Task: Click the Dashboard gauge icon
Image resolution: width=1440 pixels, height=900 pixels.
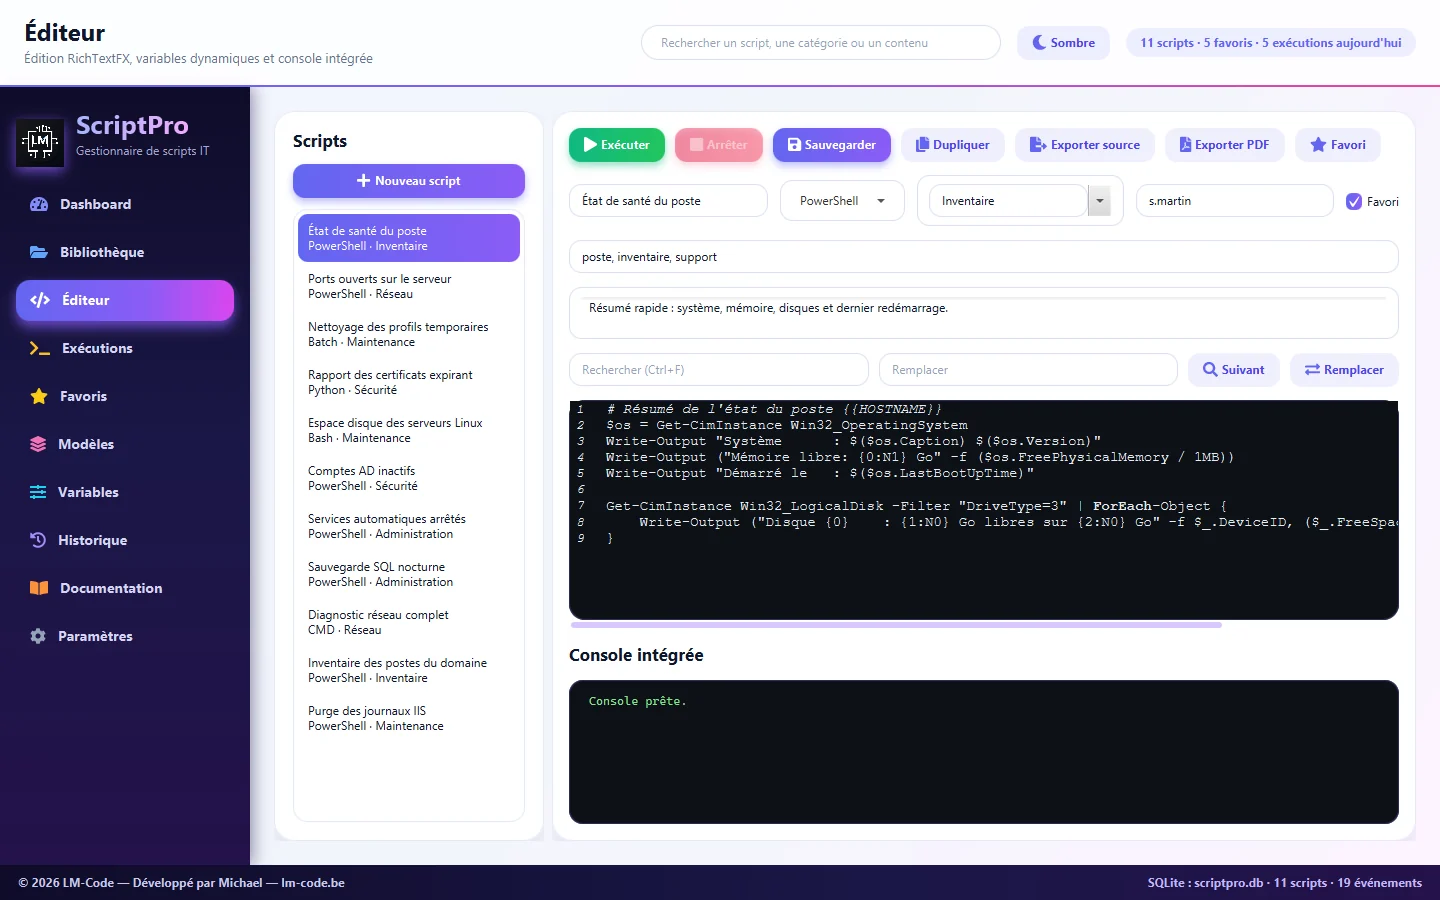Action: coord(39,204)
